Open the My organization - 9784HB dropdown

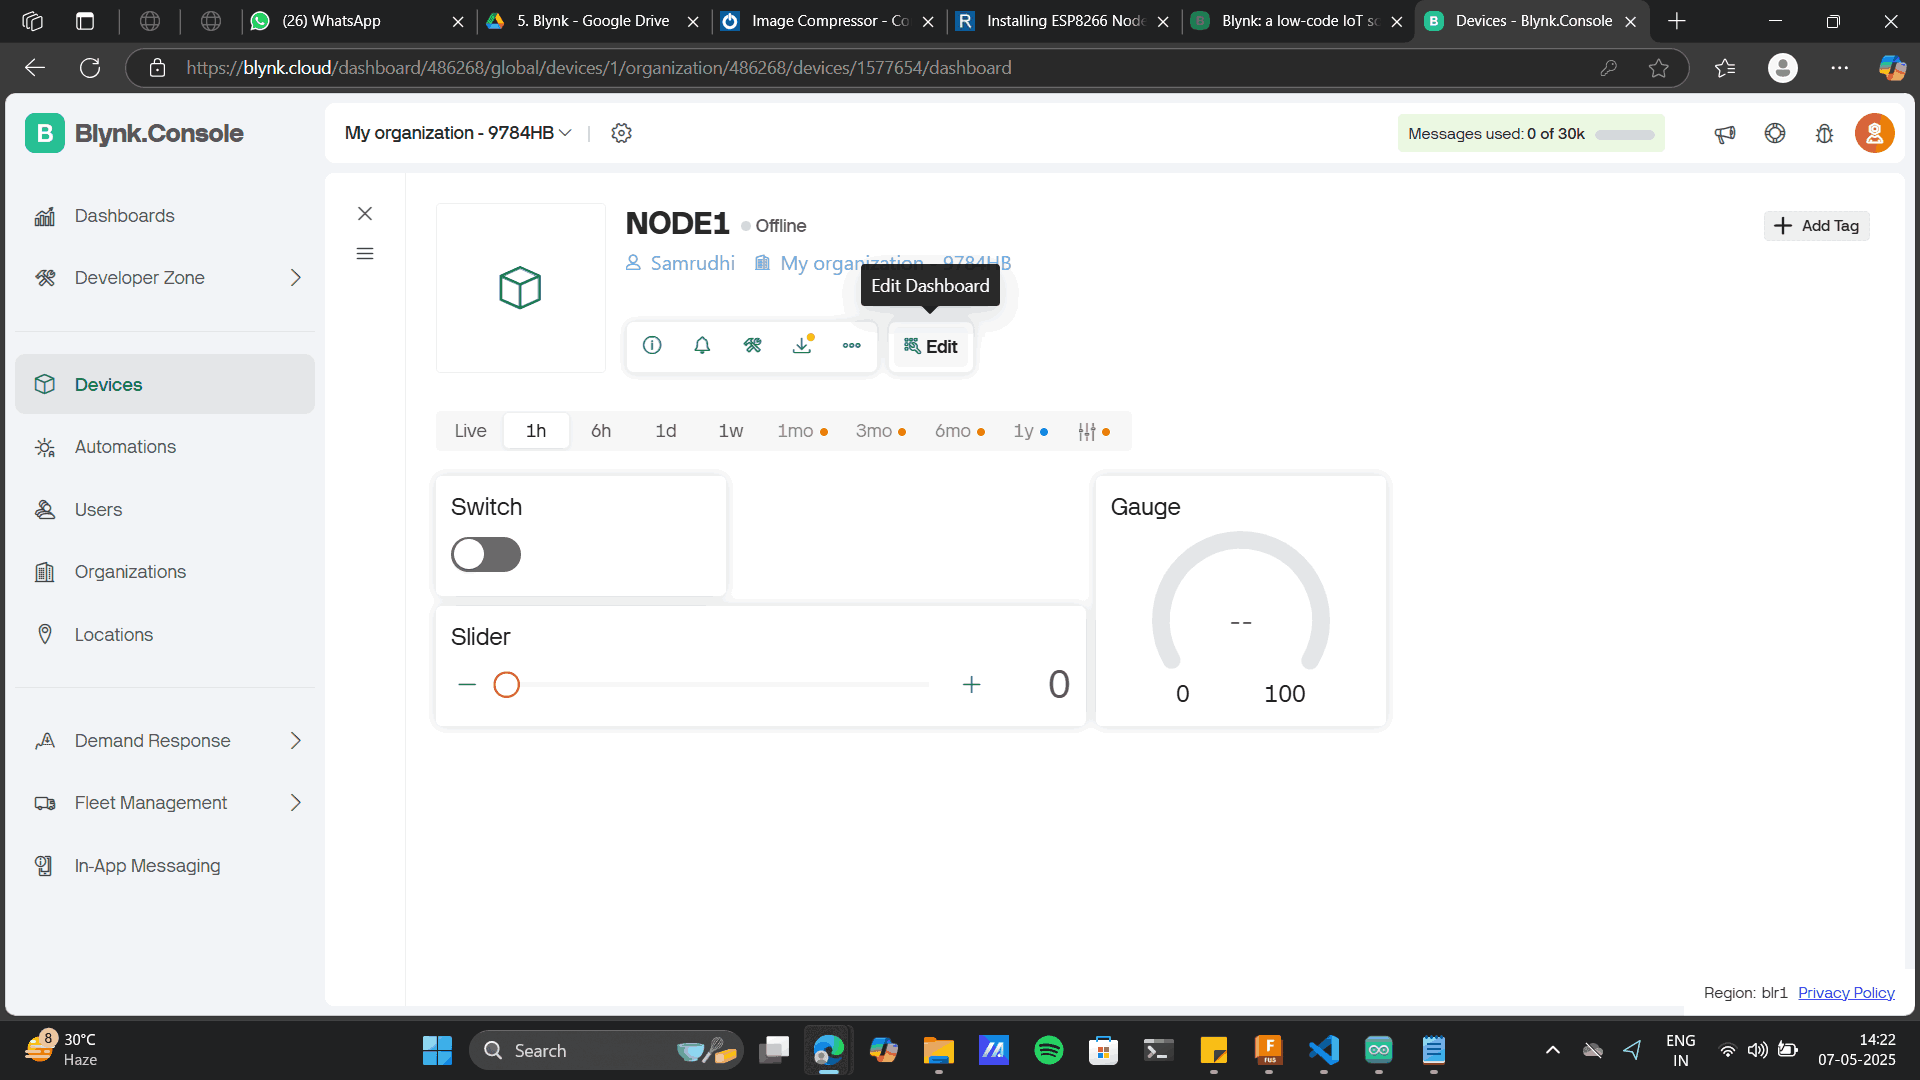(458, 133)
